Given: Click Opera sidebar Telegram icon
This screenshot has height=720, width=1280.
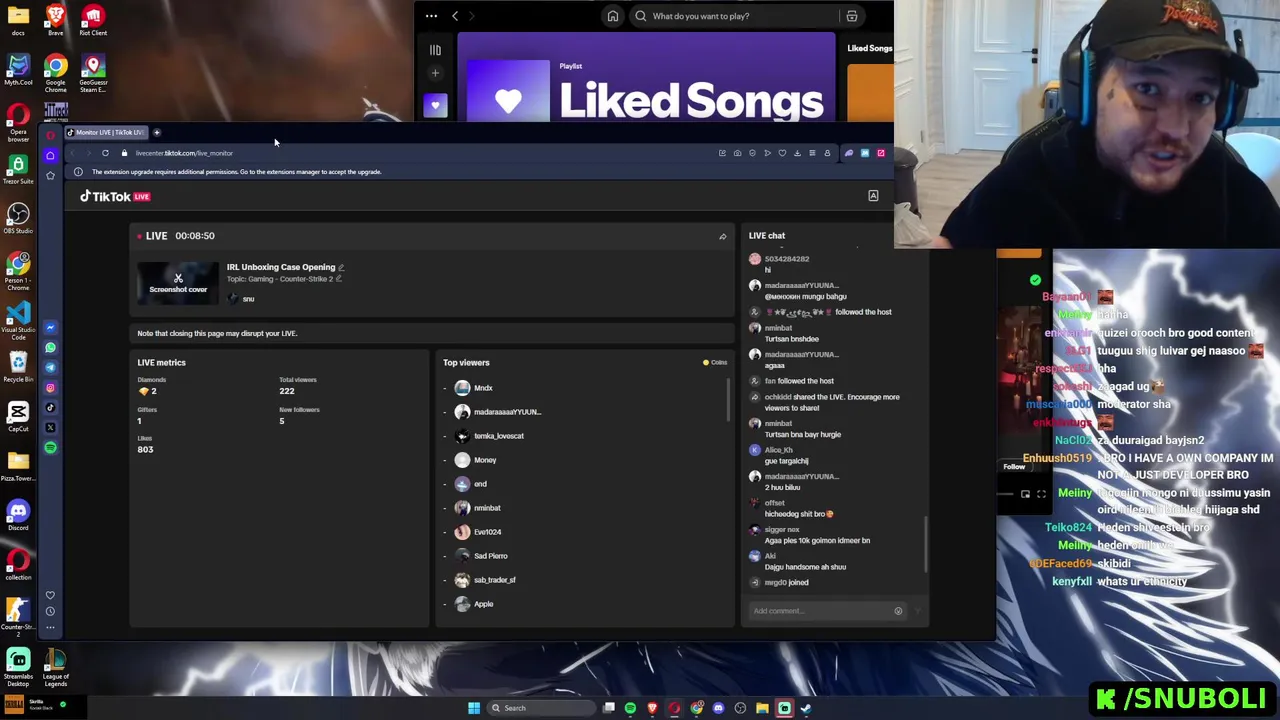Looking at the screenshot, I should pos(50,367).
